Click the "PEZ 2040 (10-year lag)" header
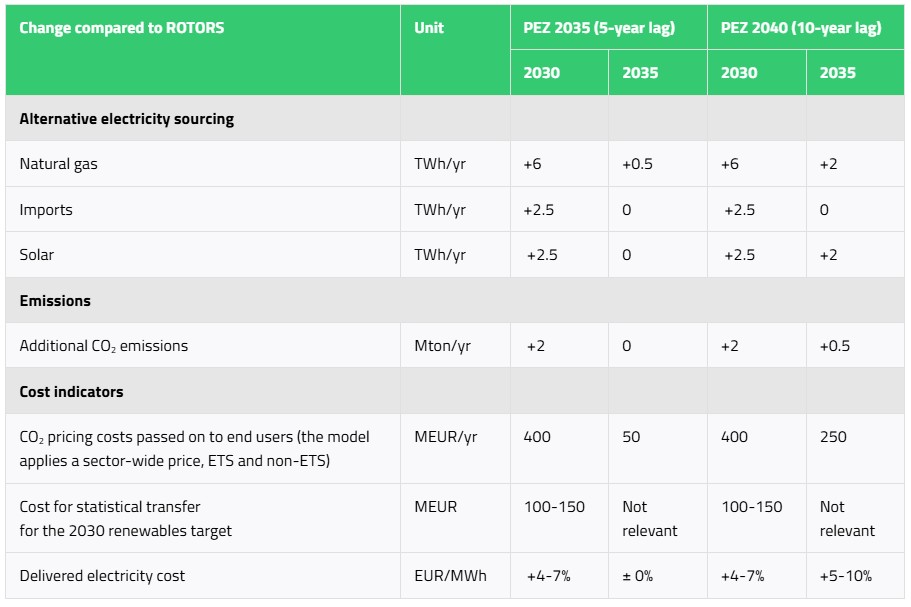The image size is (911, 607). (800, 28)
